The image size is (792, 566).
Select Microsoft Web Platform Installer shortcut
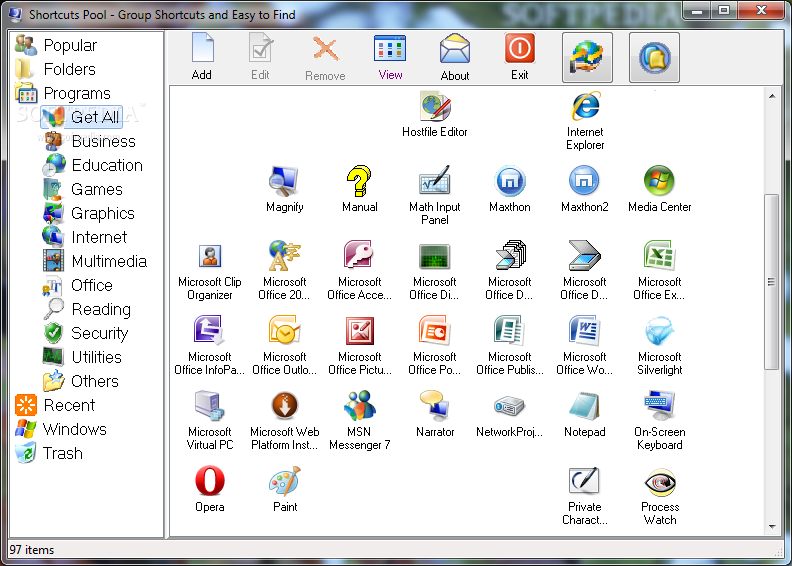284,421
